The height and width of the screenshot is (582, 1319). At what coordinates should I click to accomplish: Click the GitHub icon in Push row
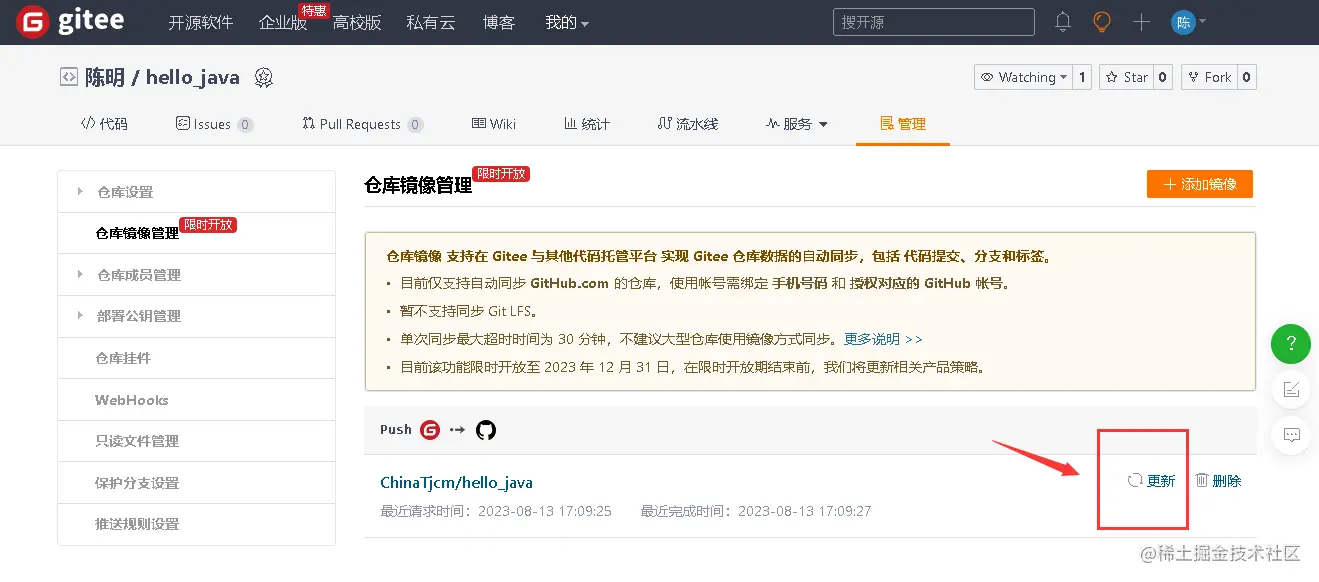click(x=486, y=430)
